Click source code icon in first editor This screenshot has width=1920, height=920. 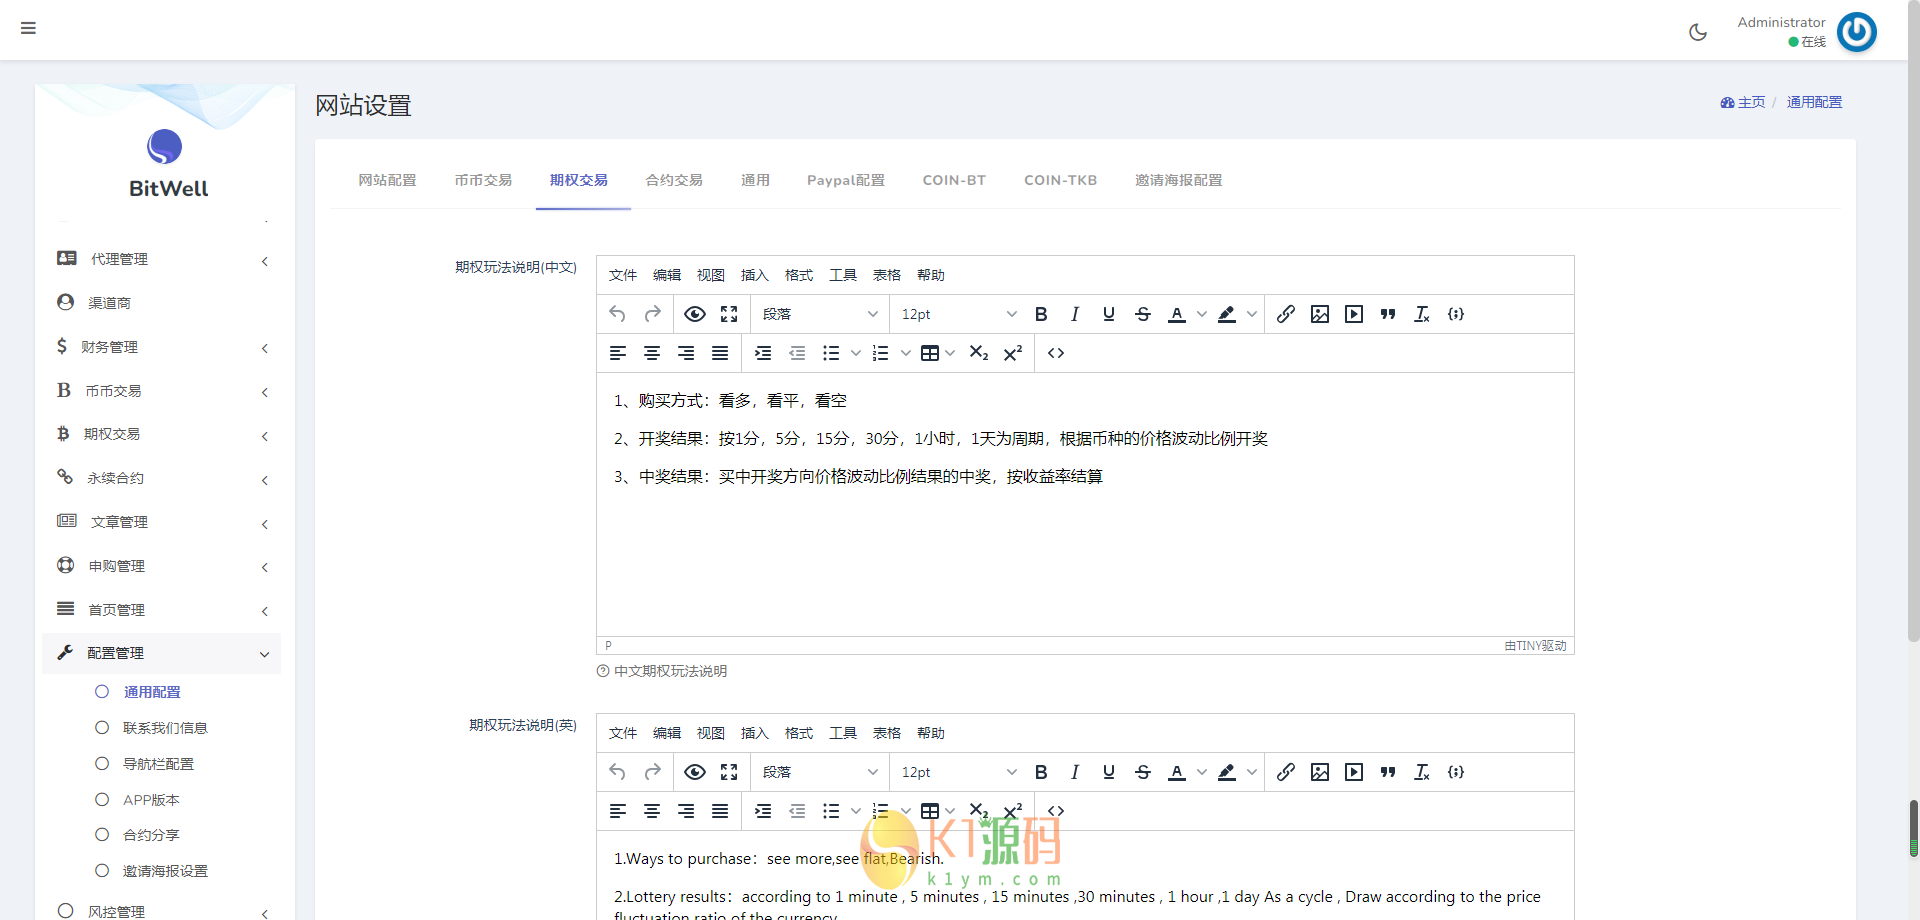[x=1056, y=353]
